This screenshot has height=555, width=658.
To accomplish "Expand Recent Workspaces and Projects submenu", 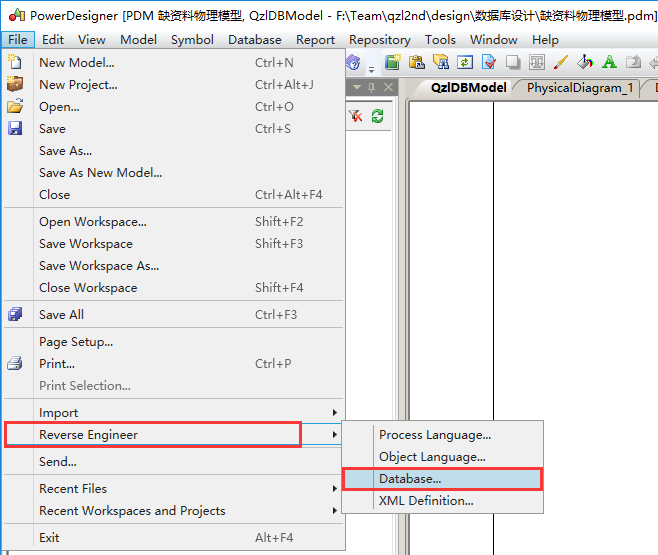I will click(174, 511).
